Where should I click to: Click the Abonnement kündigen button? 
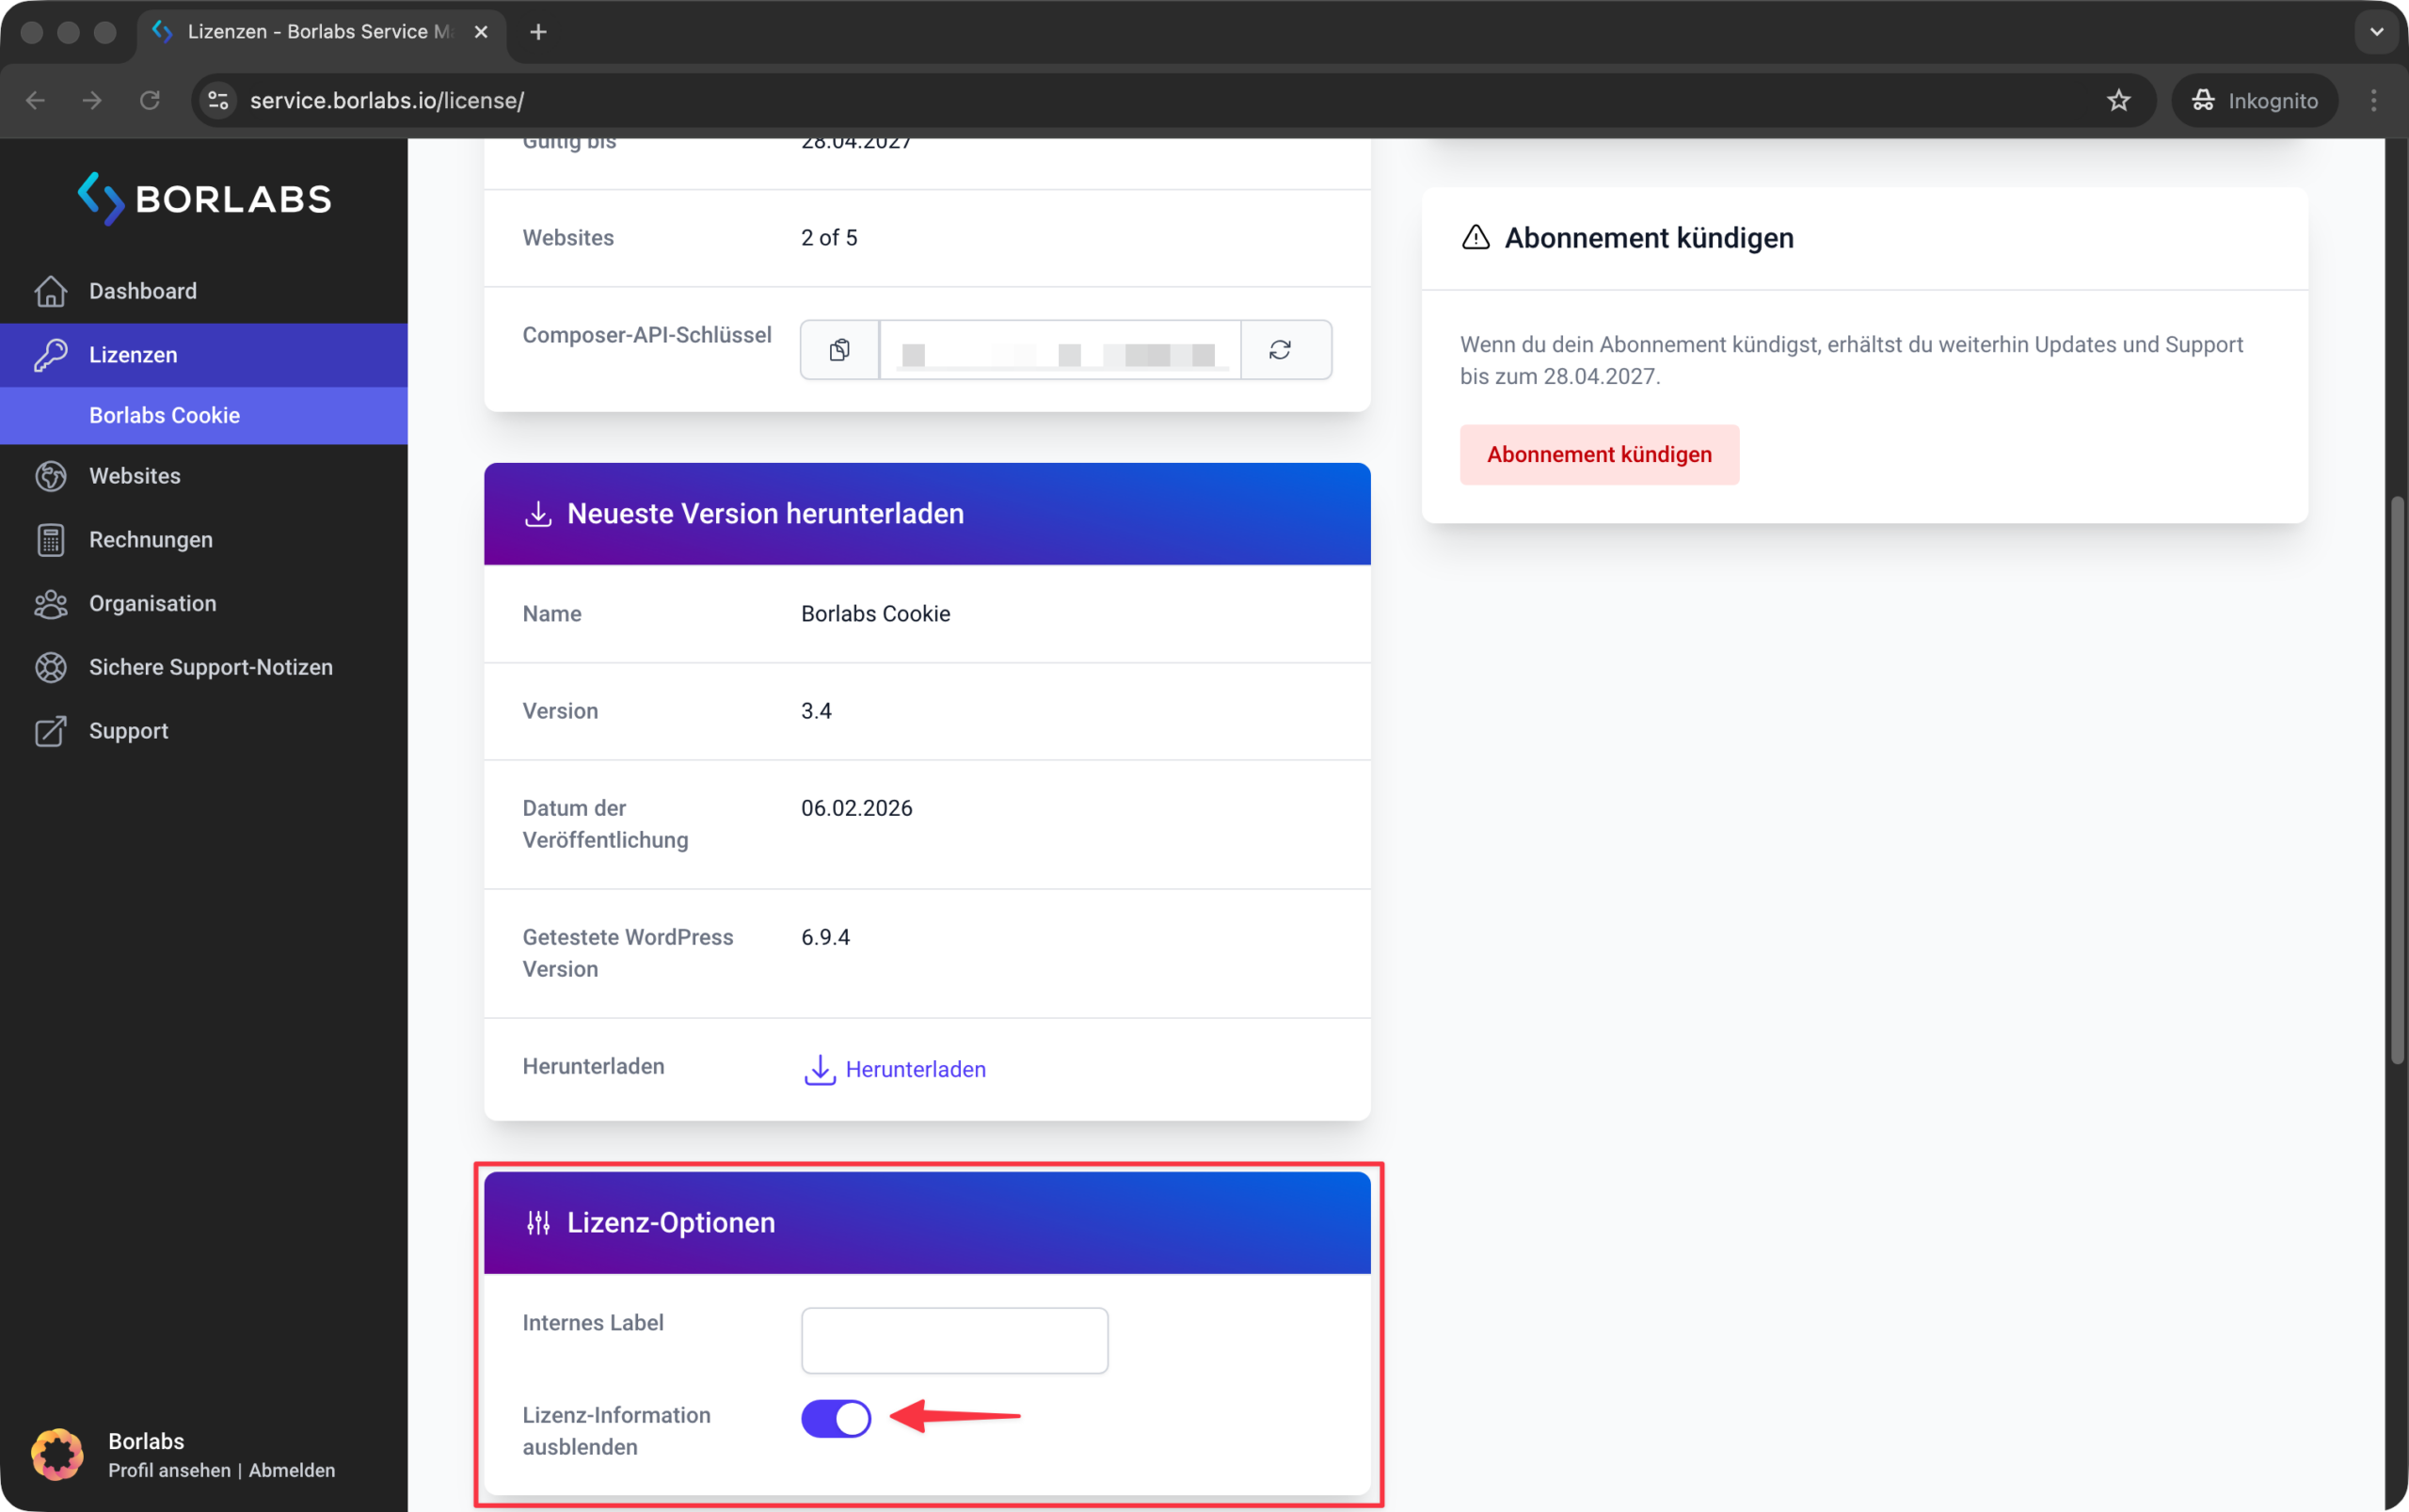point(1599,455)
